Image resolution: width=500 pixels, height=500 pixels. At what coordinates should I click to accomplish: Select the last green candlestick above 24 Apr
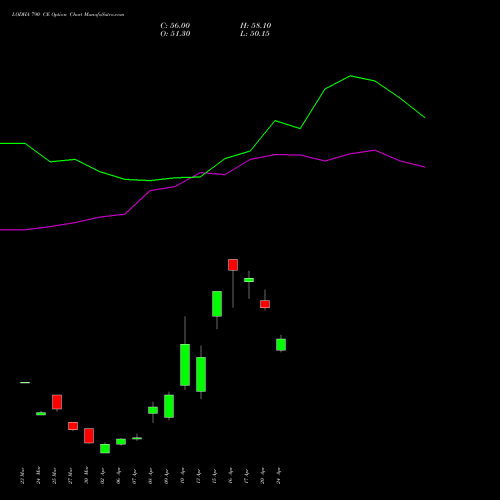(281, 345)
